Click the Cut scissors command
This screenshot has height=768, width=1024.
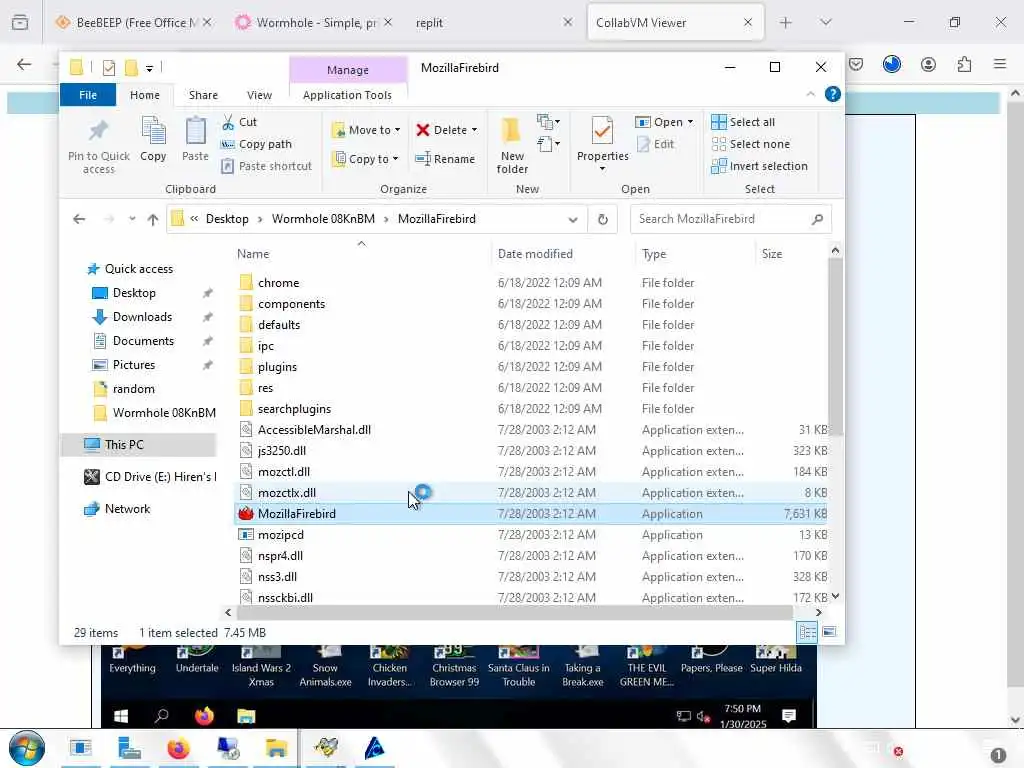[x=239, y=122]
